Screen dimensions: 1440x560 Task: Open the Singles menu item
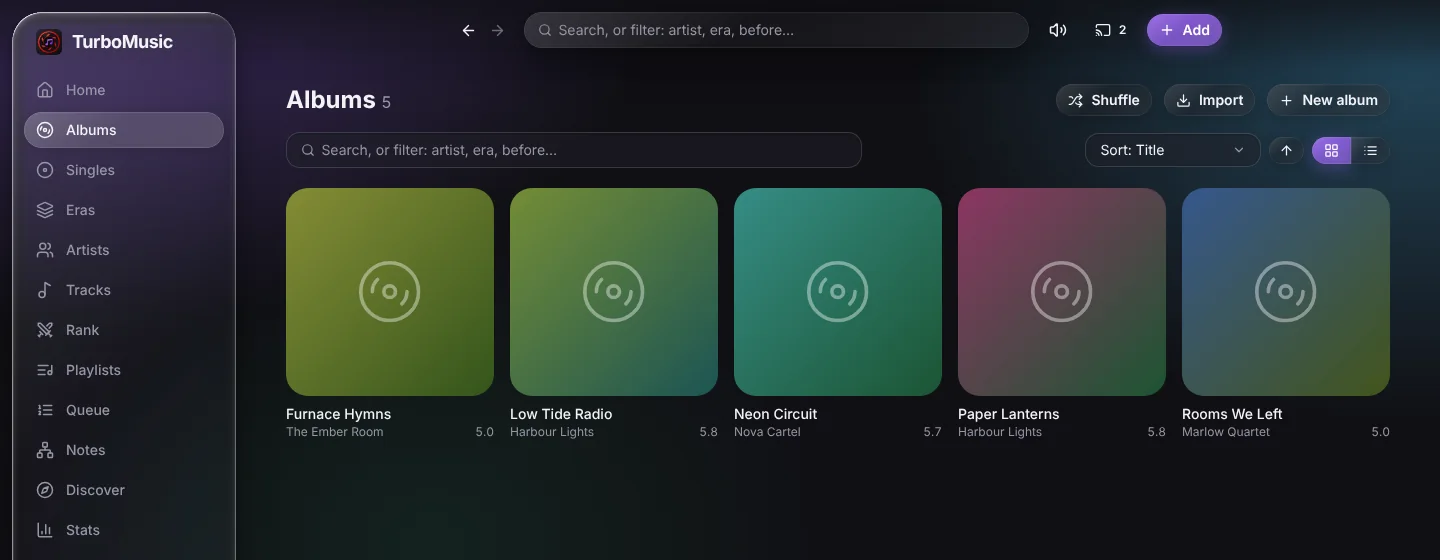tap(124, 170)
